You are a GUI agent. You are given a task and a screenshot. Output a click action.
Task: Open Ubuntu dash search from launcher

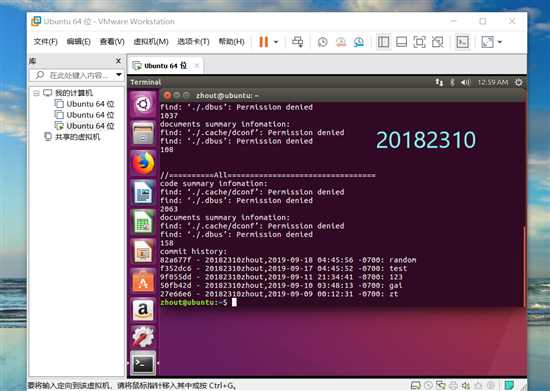(x=143, y=104)
